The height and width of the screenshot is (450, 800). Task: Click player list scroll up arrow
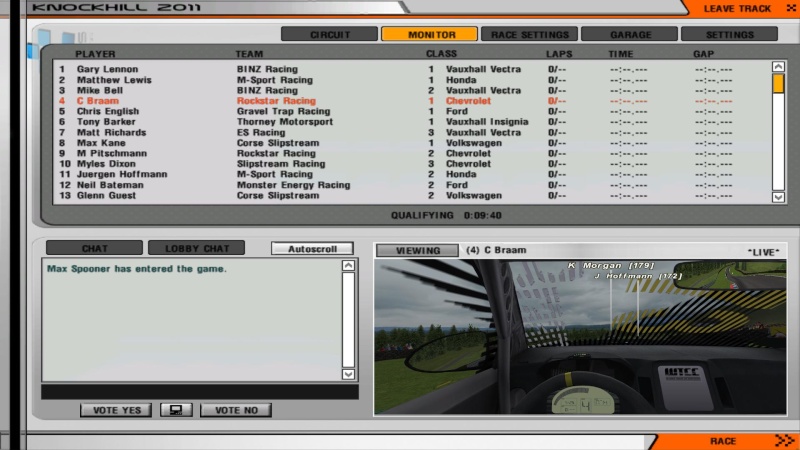(778, 66)
